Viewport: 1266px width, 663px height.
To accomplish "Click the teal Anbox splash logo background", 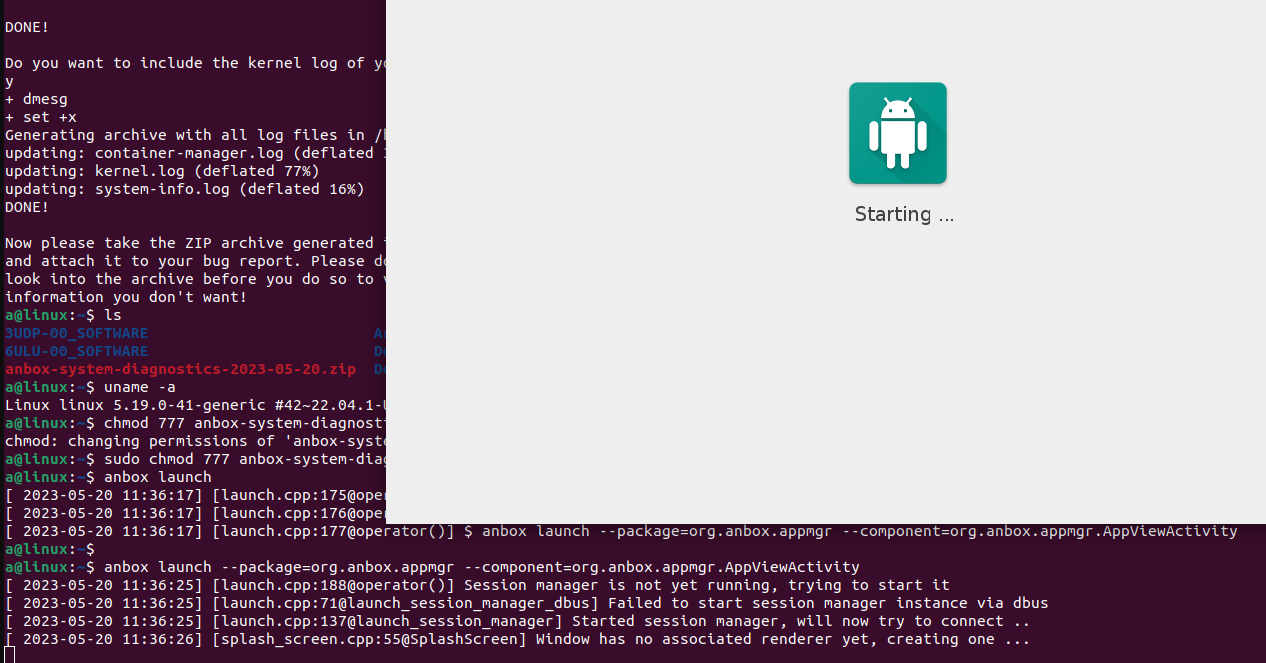I will pos(865,95).
